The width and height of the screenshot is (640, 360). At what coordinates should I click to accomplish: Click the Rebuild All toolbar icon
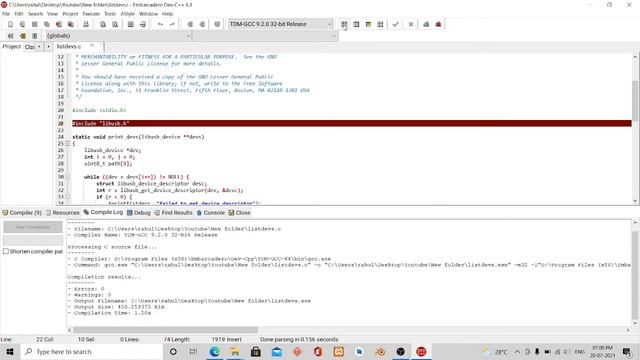[380, 24]
